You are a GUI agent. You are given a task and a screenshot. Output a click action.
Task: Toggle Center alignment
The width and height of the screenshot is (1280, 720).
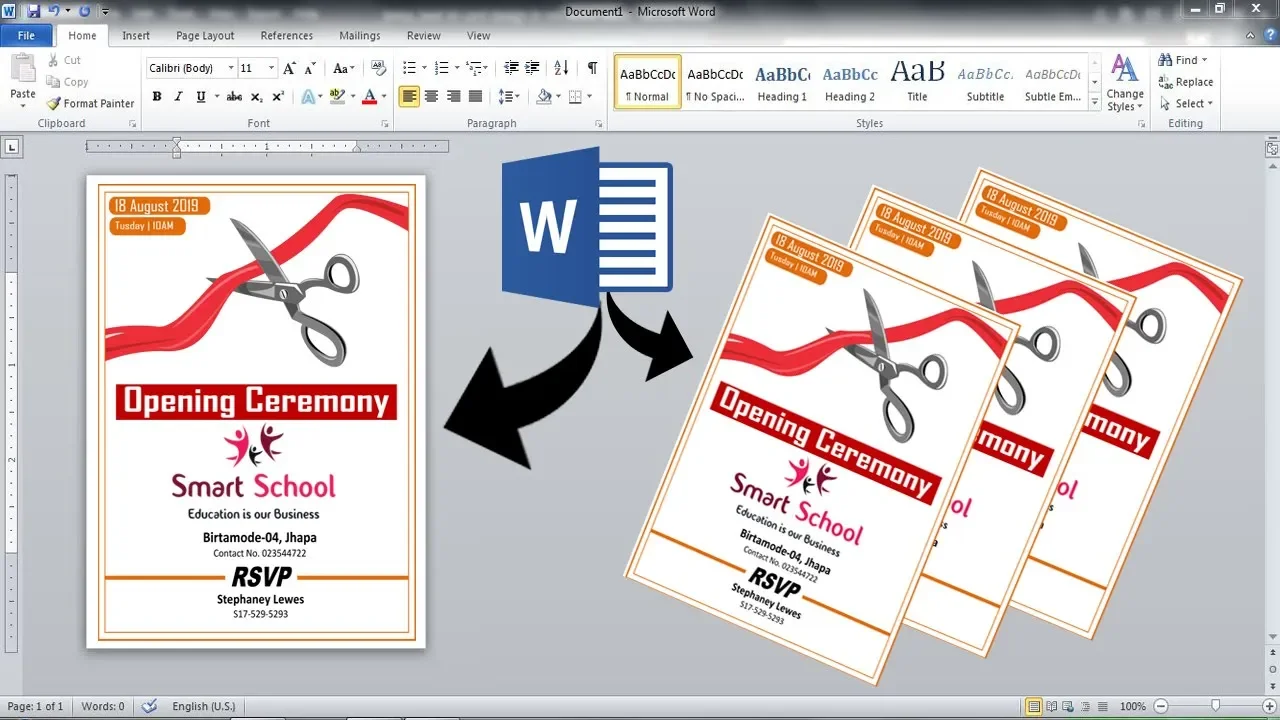click(431, 97)
